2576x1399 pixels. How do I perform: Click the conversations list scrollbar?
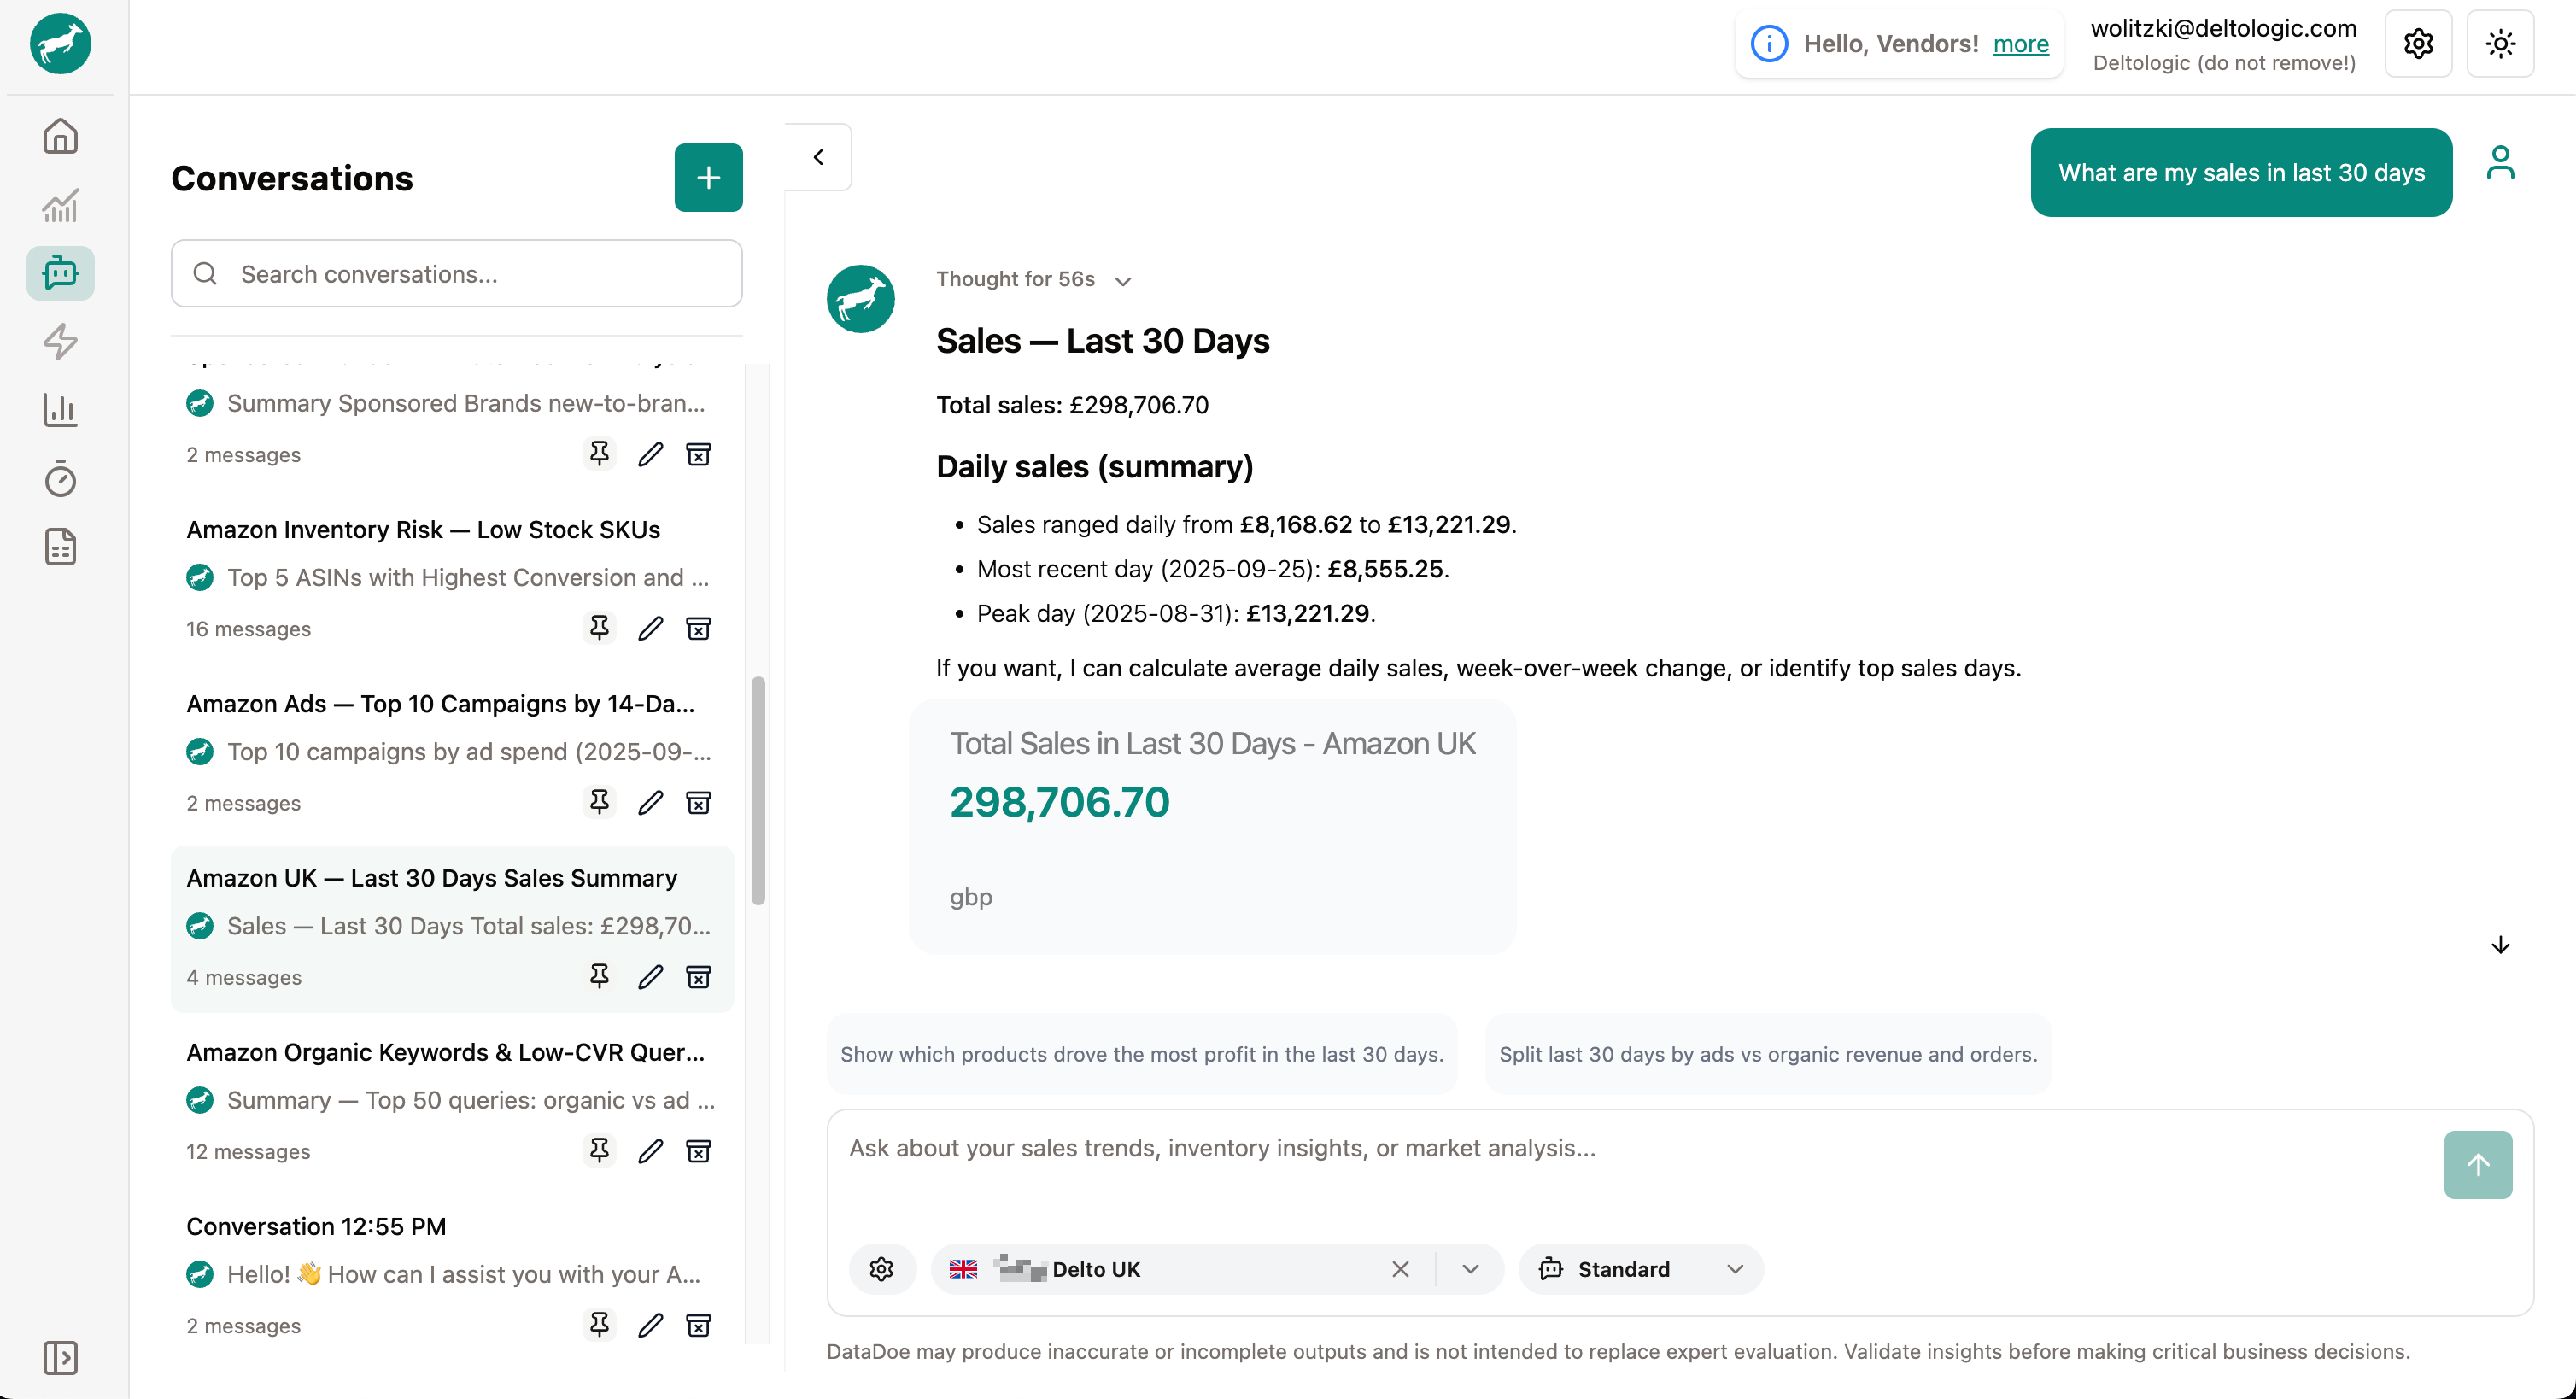point(758,790)
